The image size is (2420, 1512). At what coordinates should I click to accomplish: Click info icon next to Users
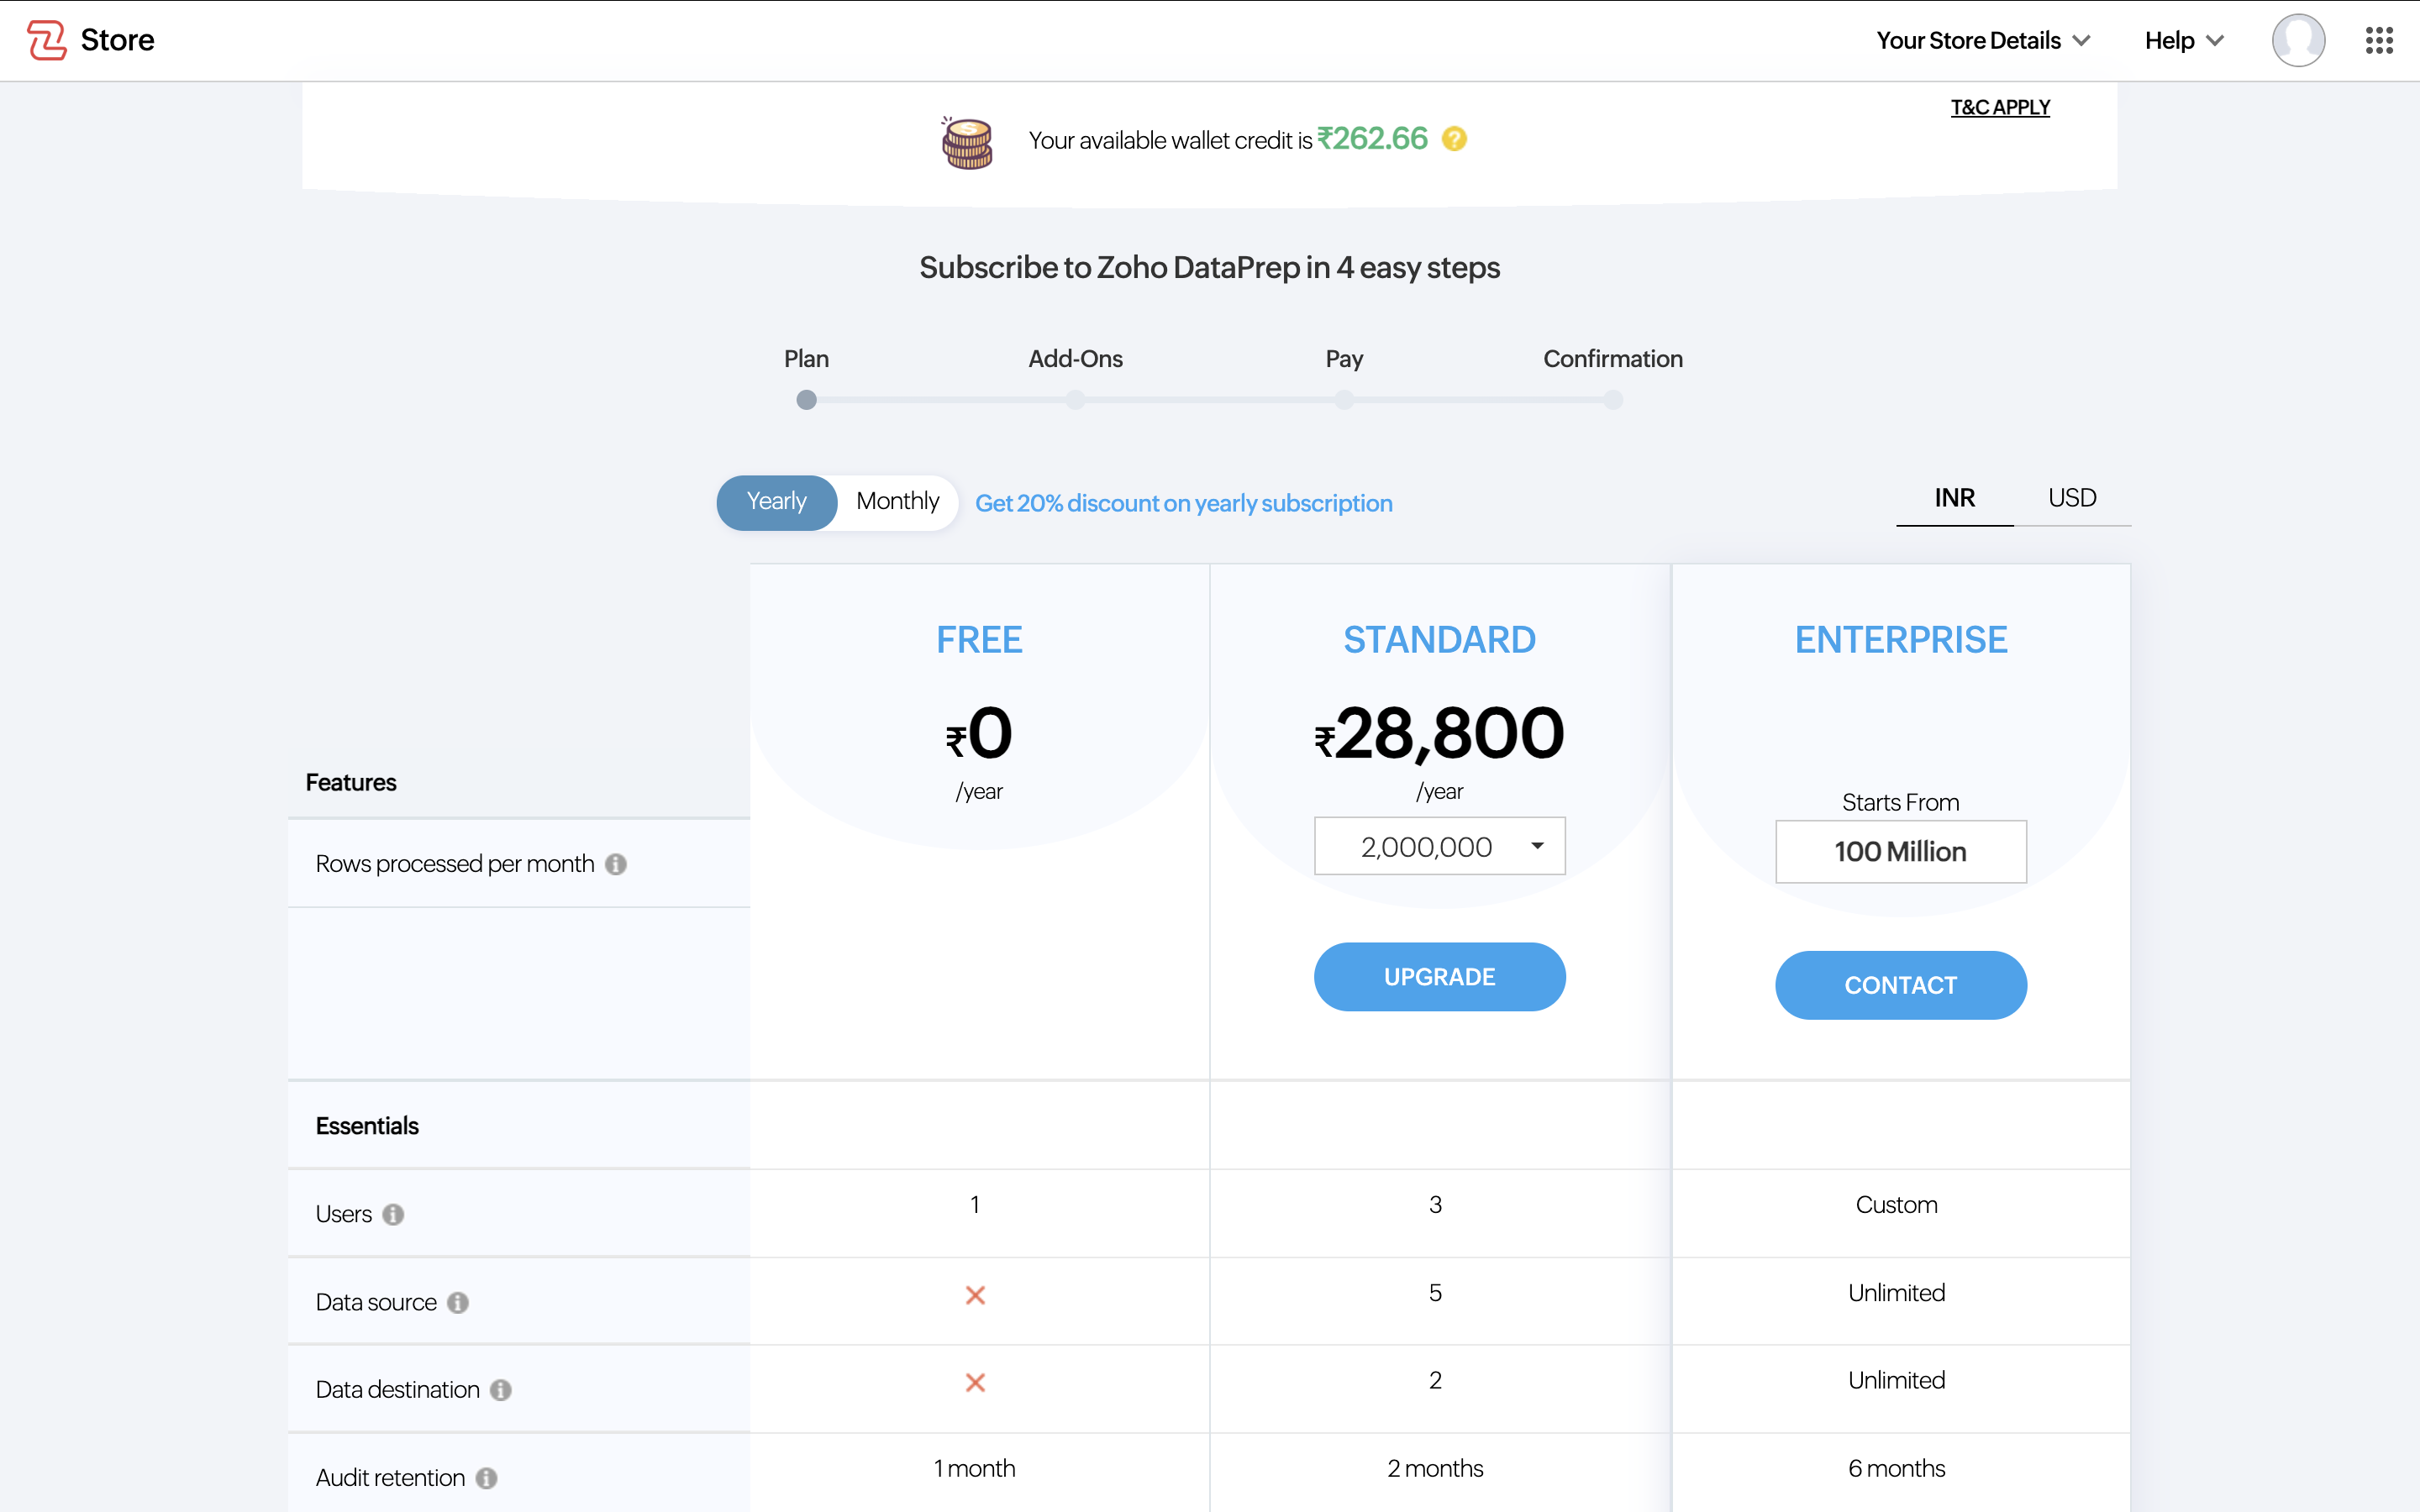click(x=393, y=1214)
